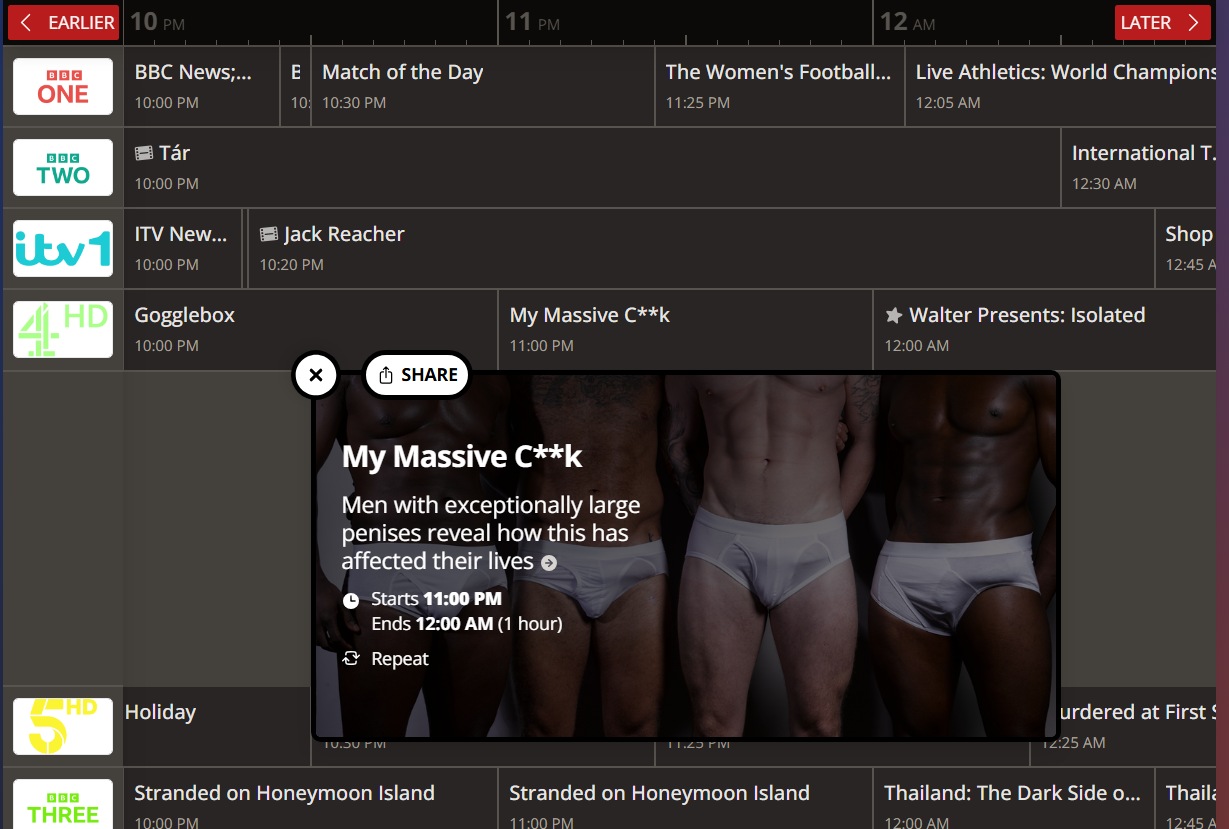Advance the guide with LATER button
The height and width of the screenshot is (829, 1229).
[x=1162, y=22]
